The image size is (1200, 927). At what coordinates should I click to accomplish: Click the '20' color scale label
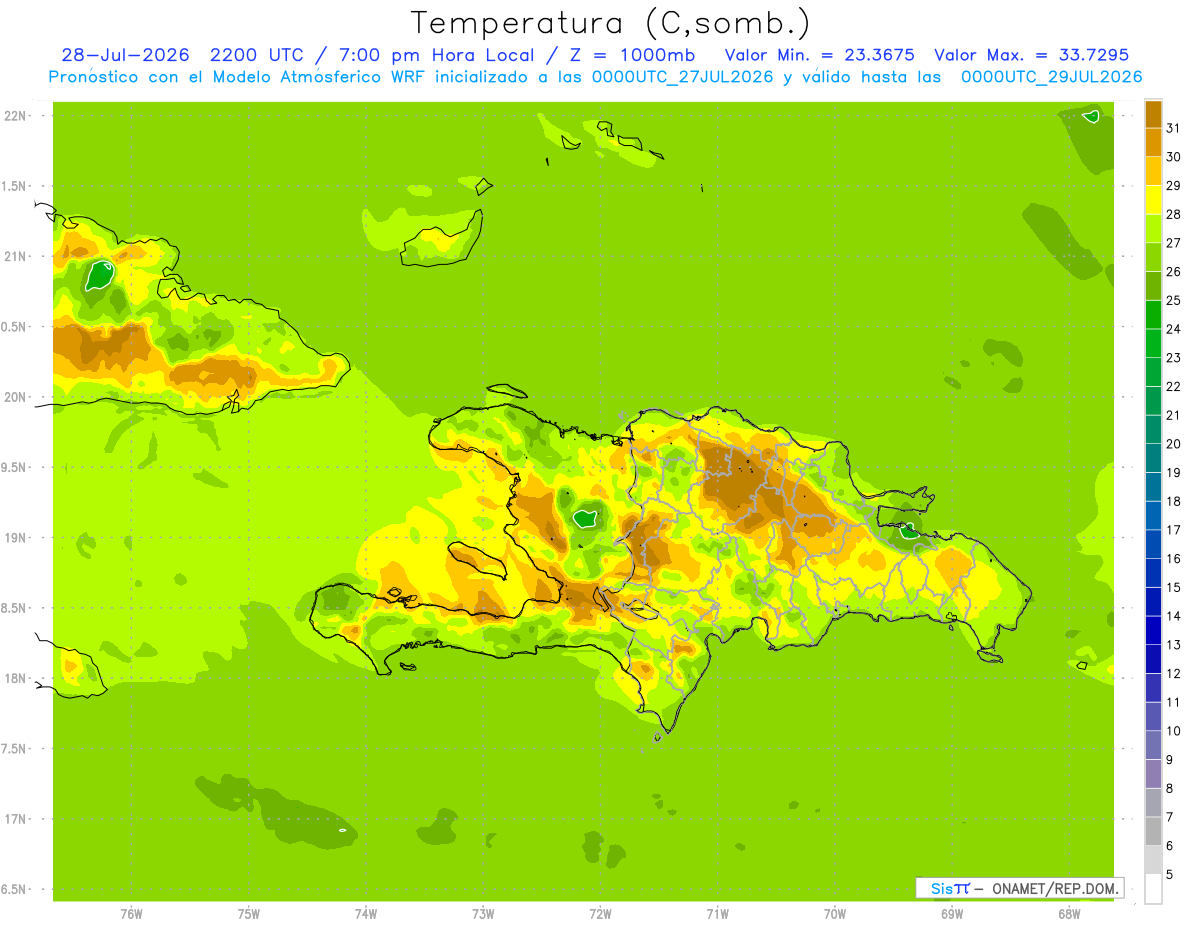[x=1174, y=444]
